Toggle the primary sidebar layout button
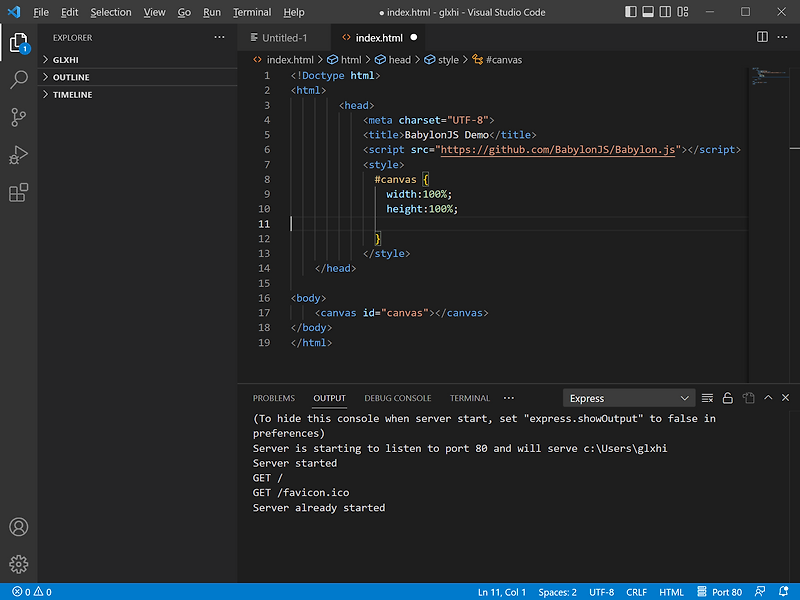 click(x=631, y=12)
